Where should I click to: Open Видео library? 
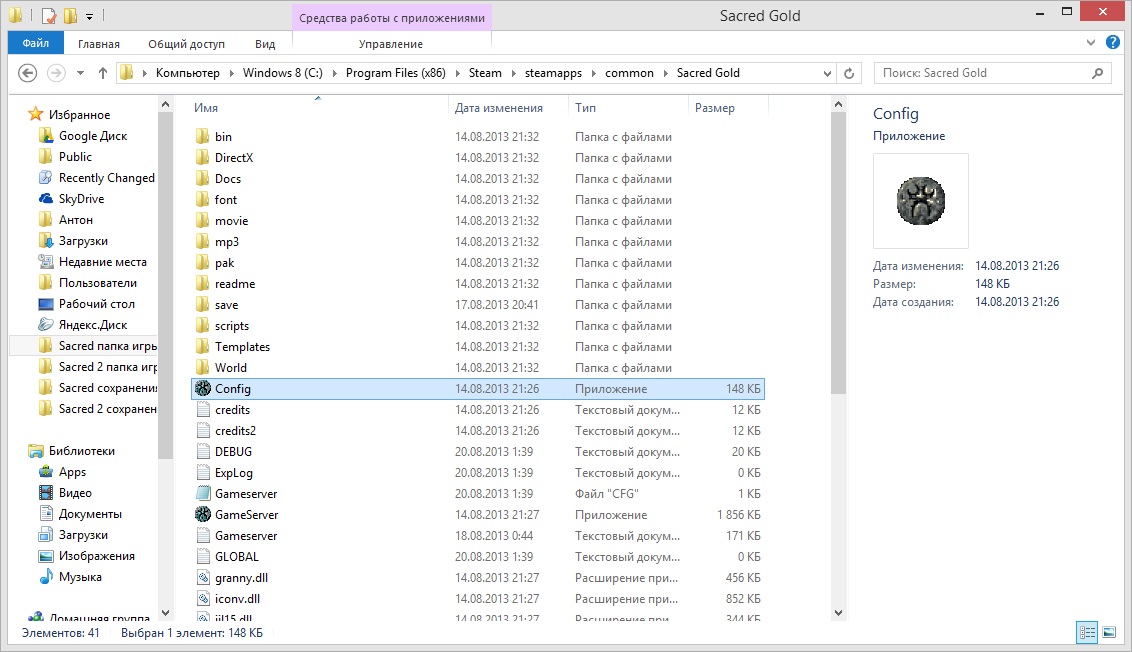tap(75, 493)
